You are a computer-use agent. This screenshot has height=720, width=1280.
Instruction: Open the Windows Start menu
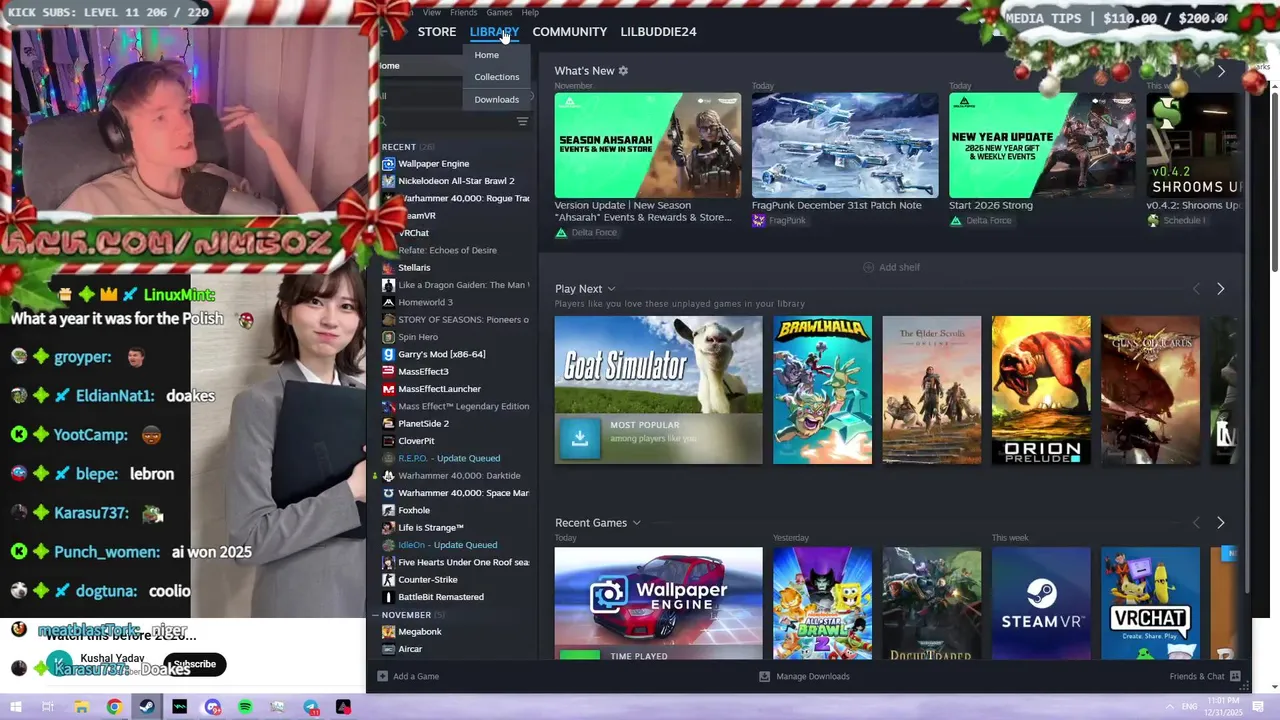(x=16, y=707)
